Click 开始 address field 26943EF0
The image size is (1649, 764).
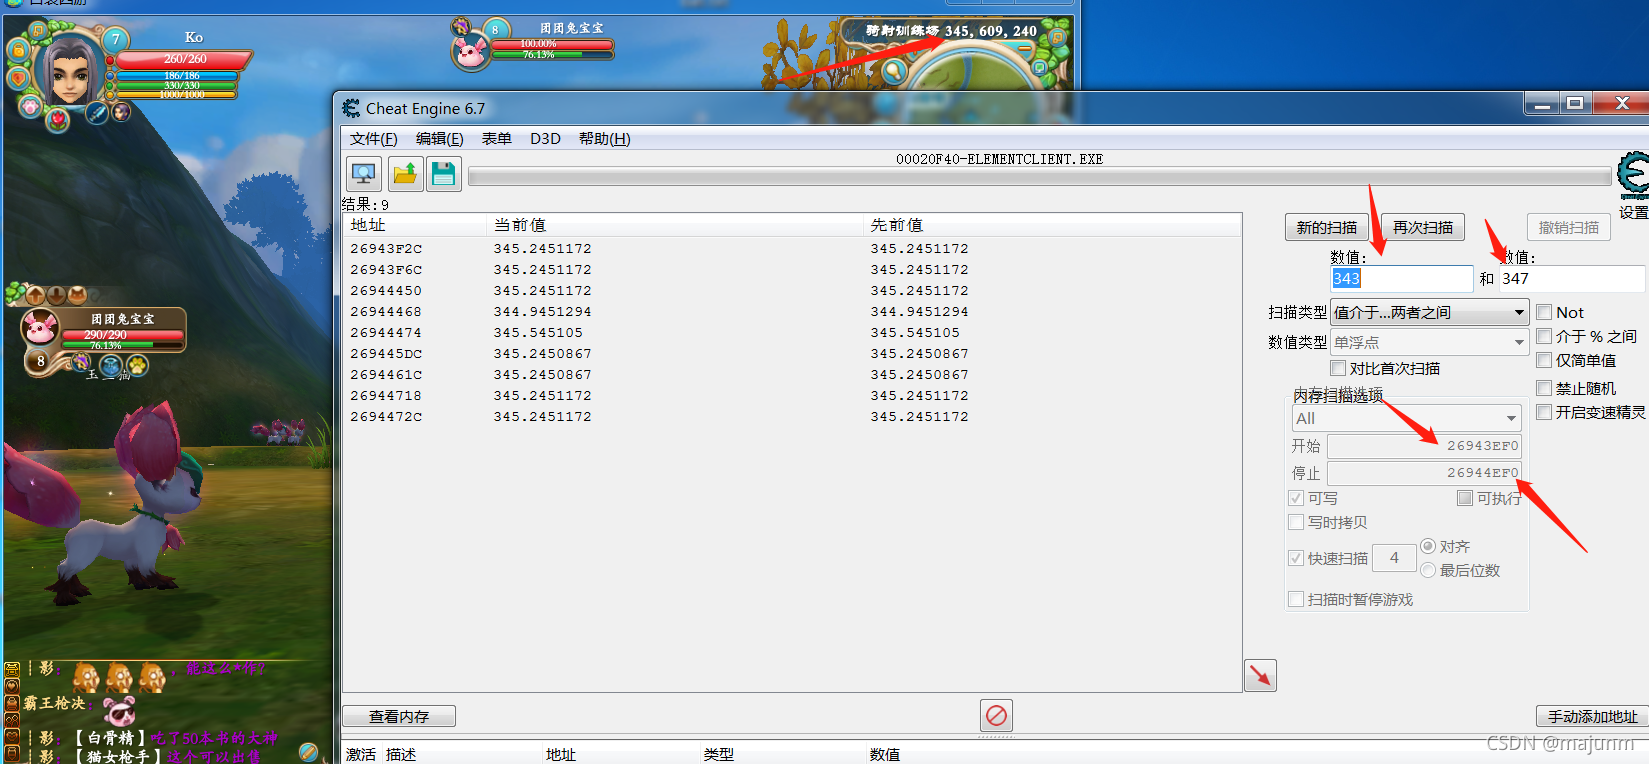pyautogui.click(x=1425, y=446)
